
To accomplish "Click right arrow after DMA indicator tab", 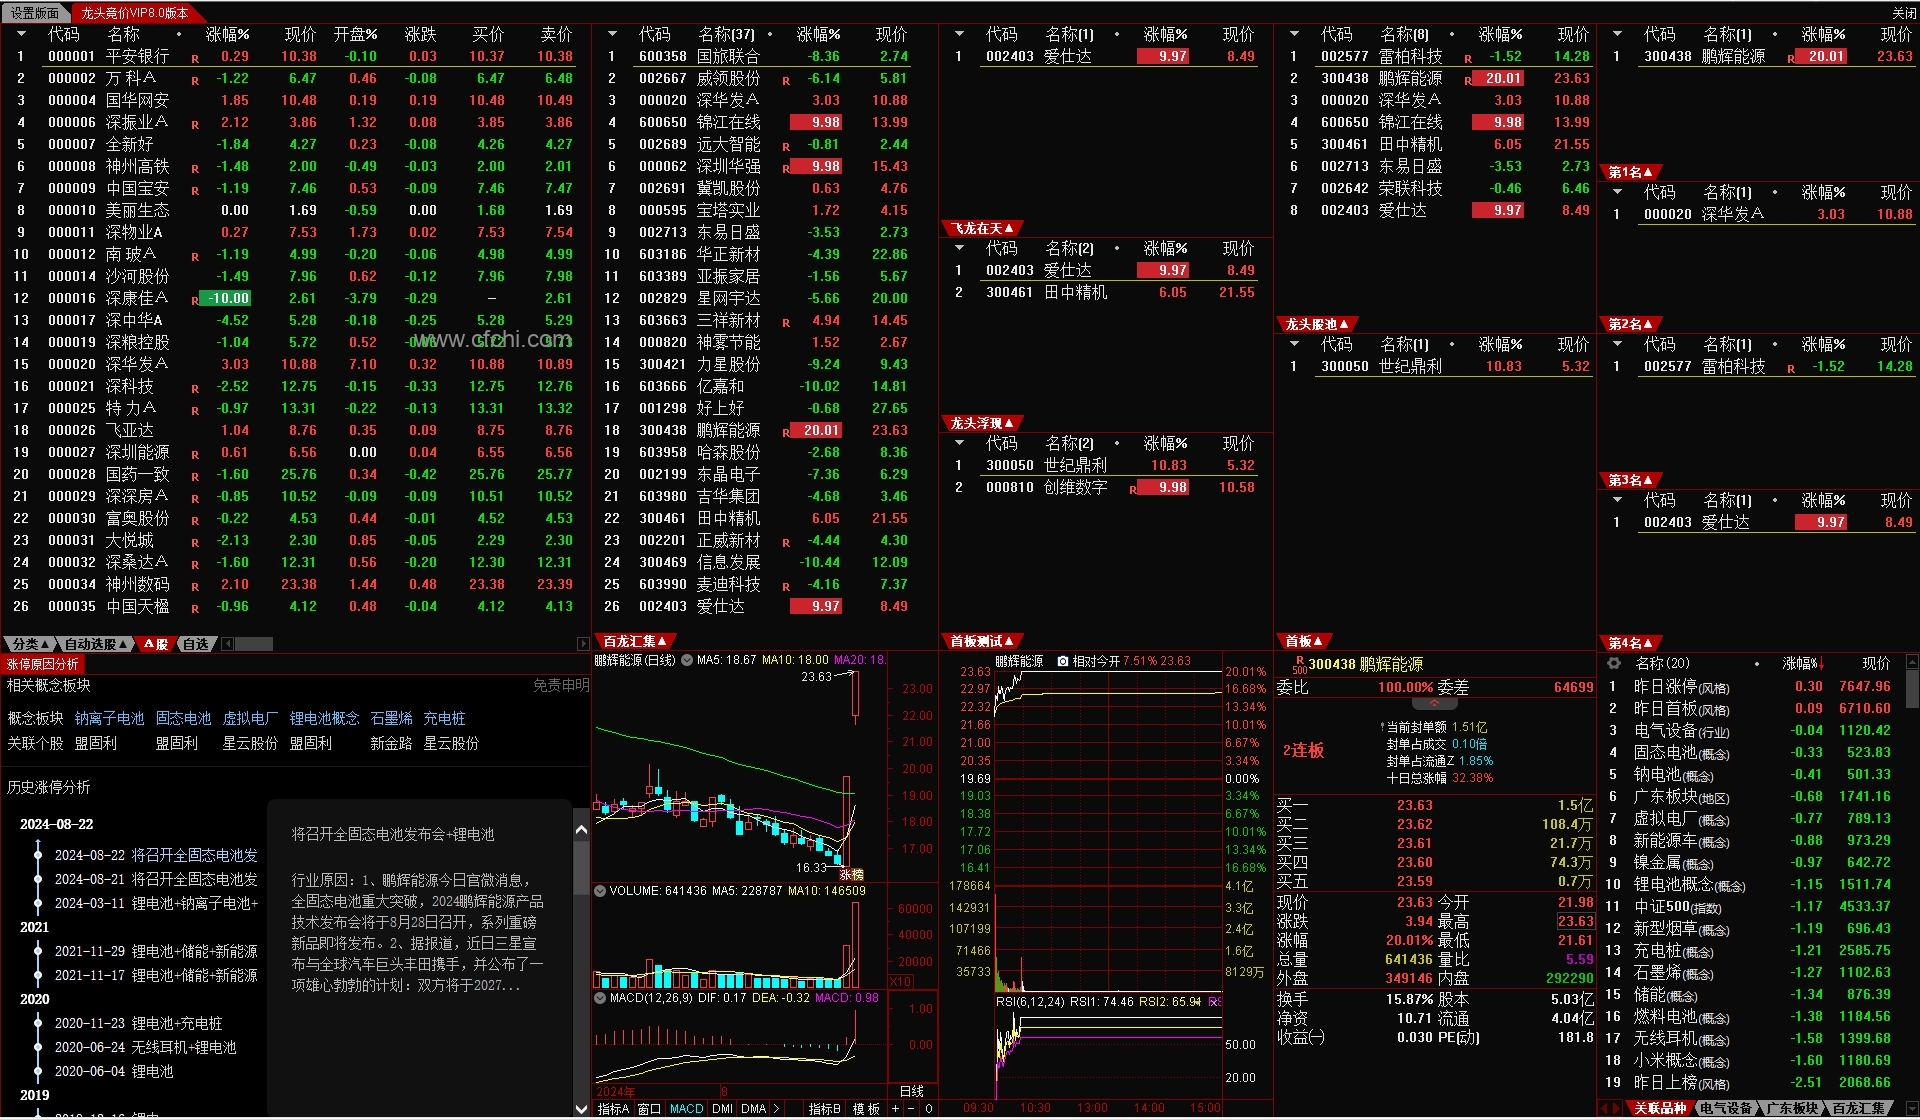I will (x=776, y=1109).
